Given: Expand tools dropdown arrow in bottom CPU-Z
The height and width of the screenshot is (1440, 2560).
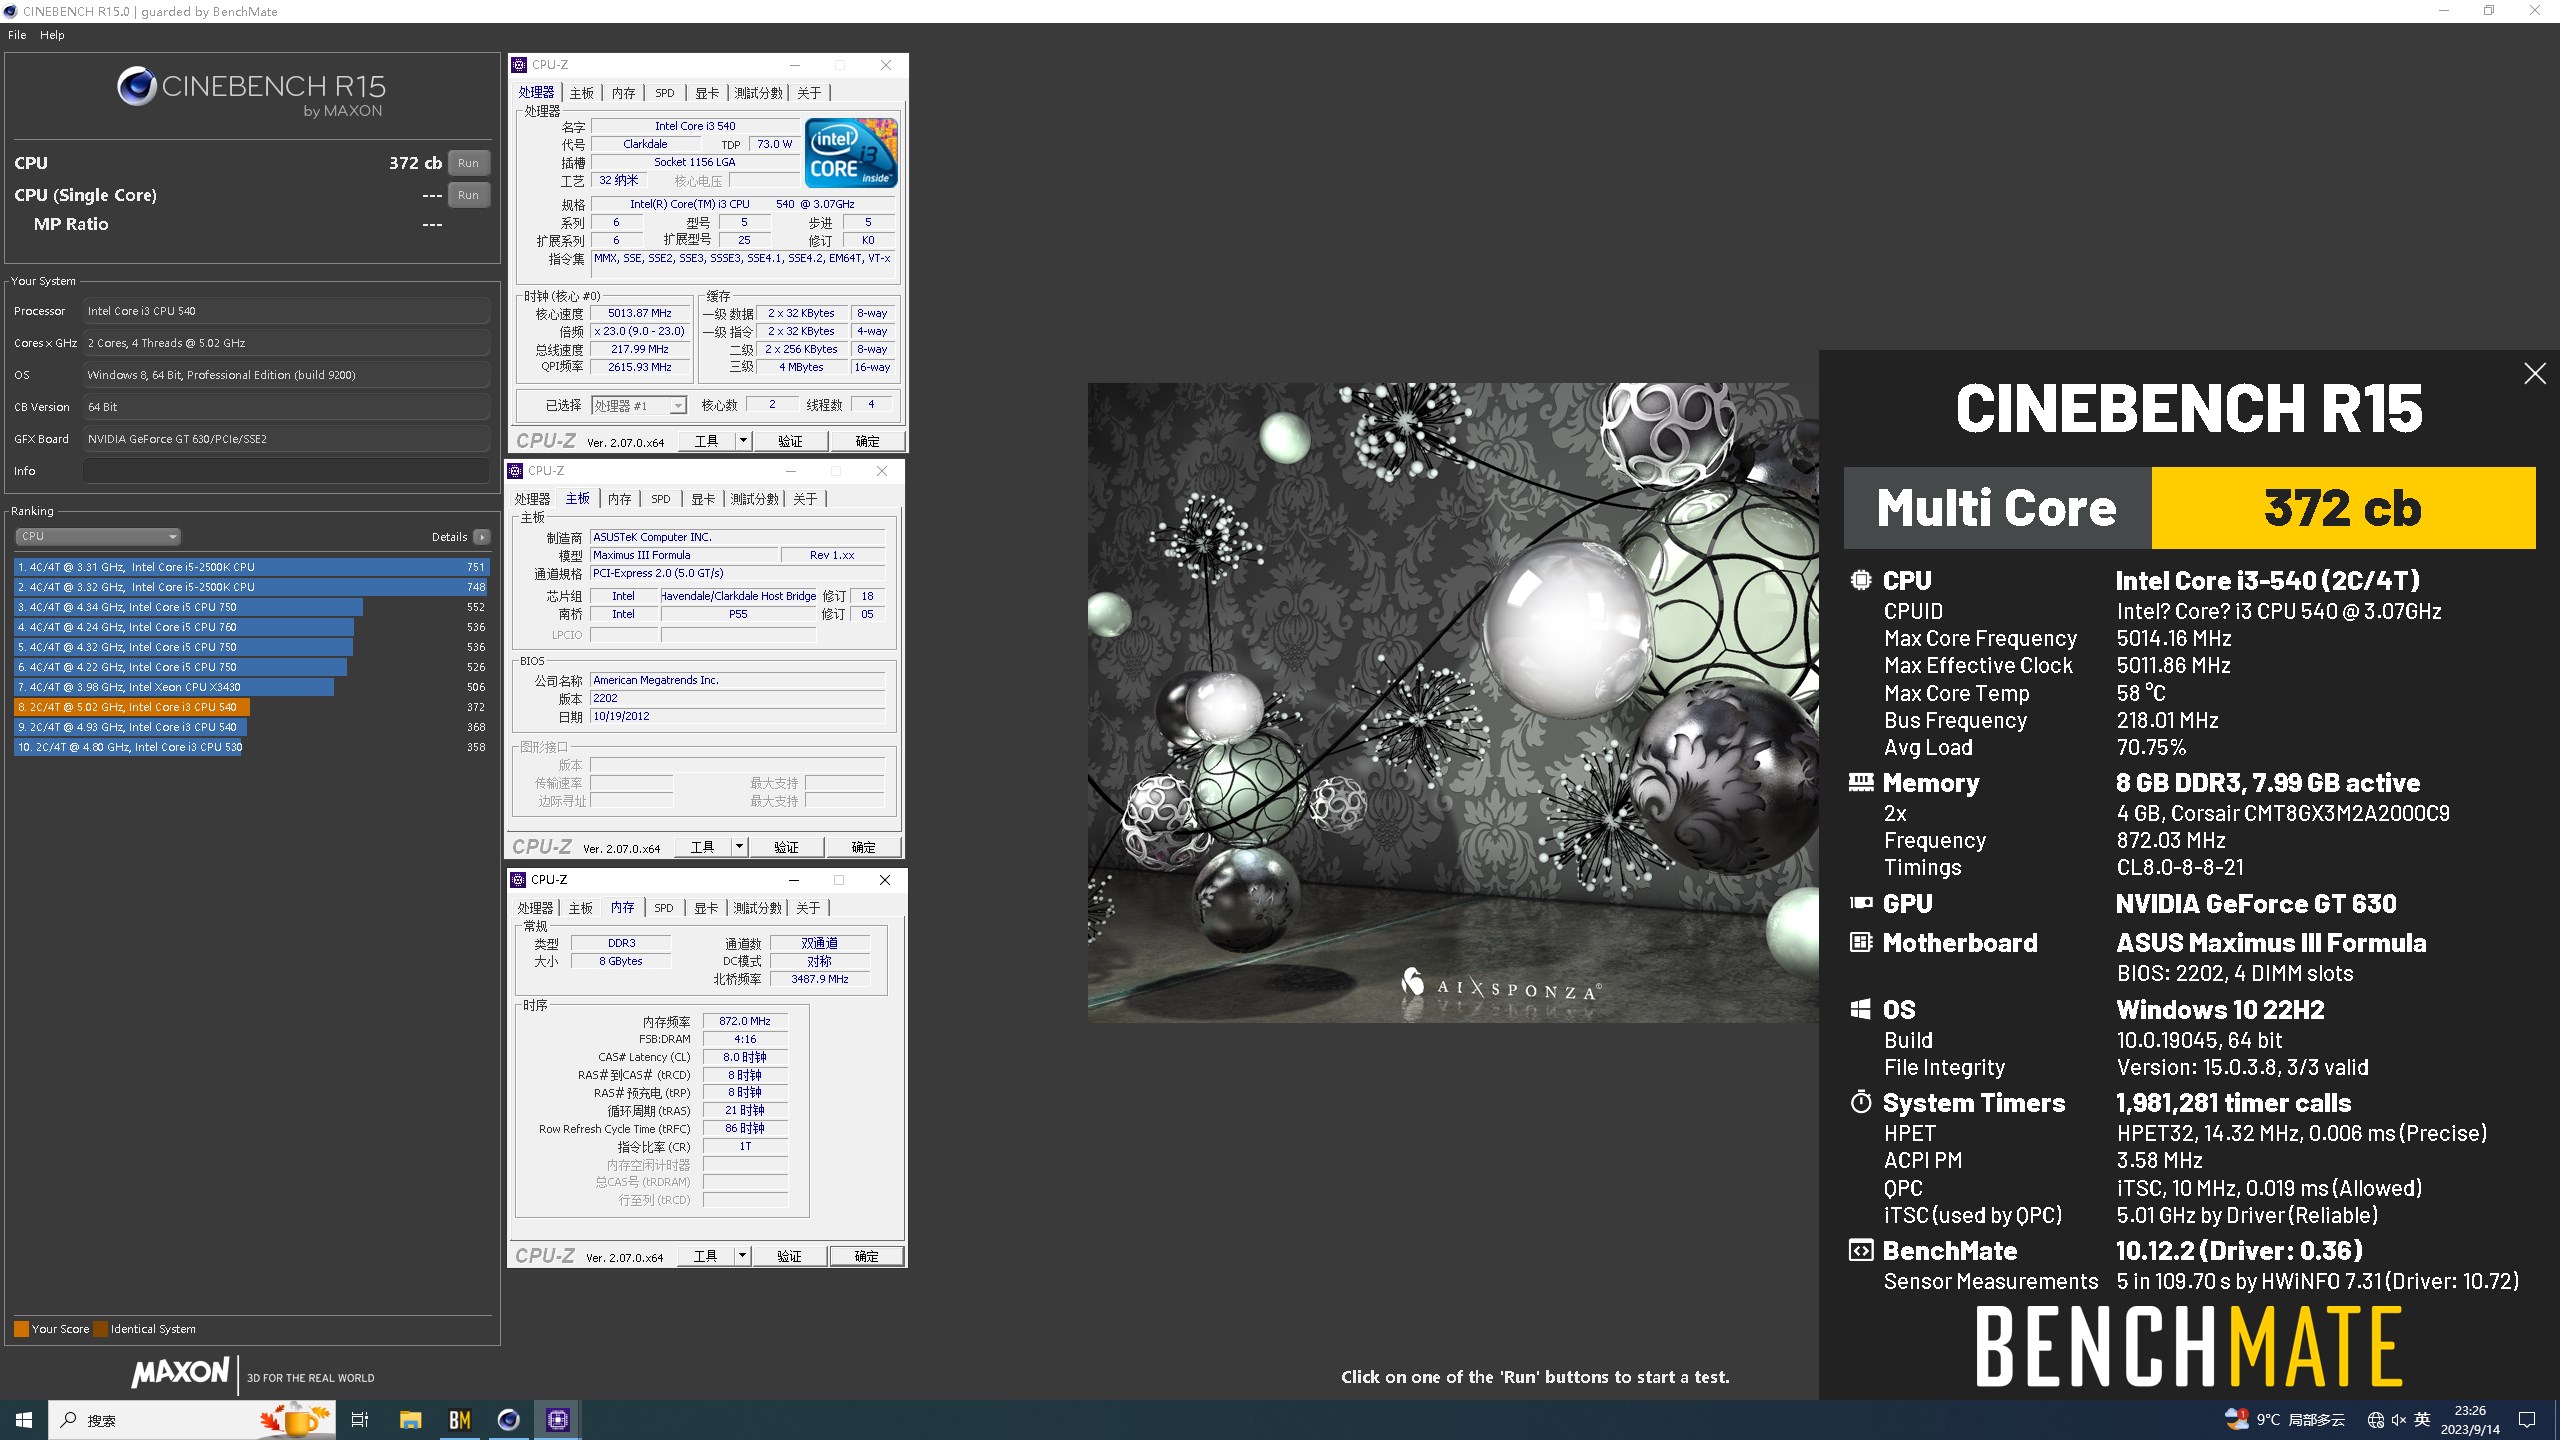Looking at the screenshot, I should point(742,1256).
